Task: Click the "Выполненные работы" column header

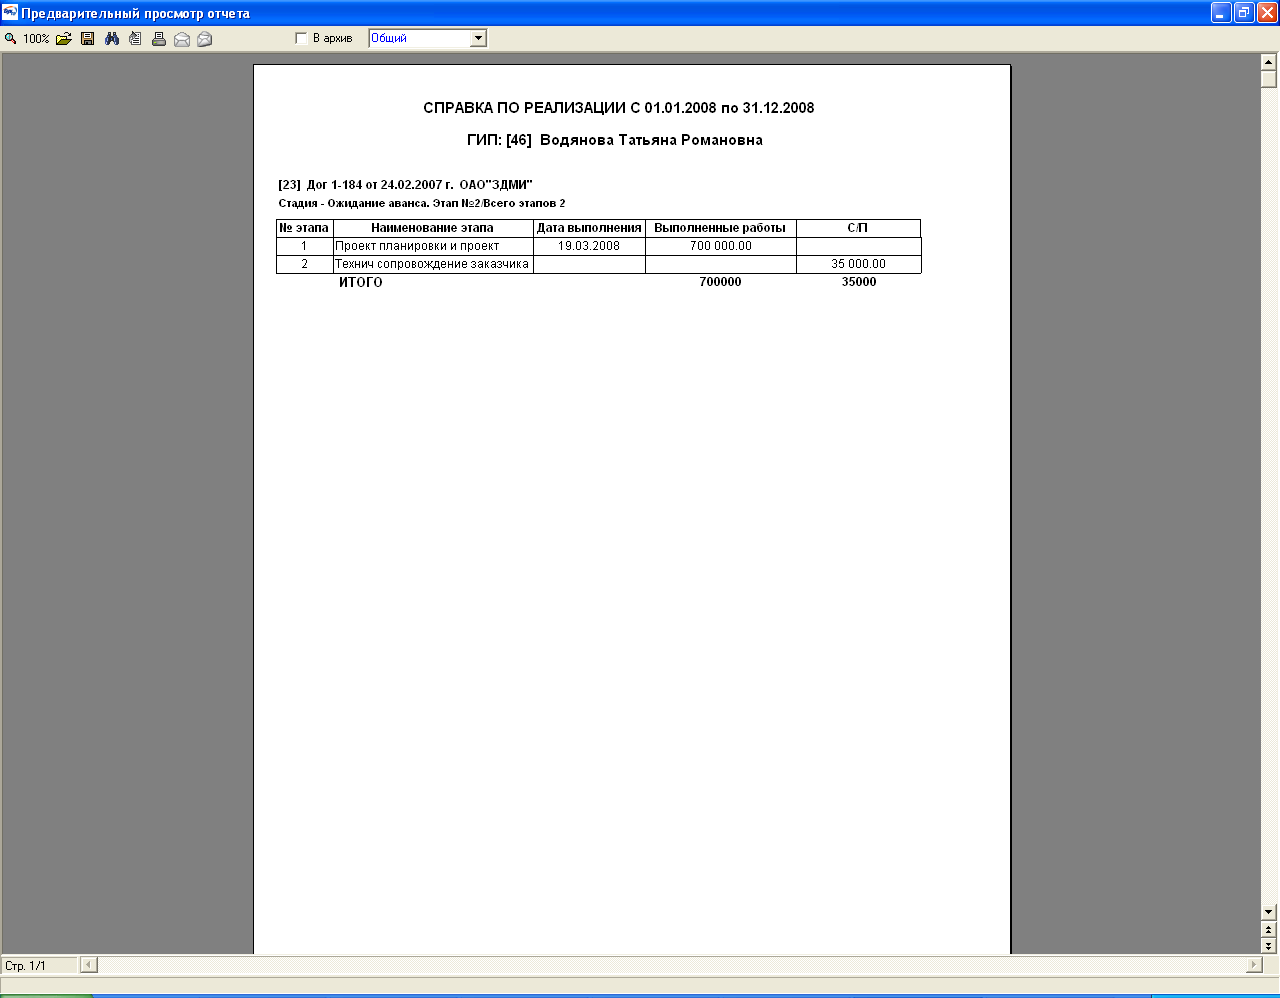Action: point(720,228)
